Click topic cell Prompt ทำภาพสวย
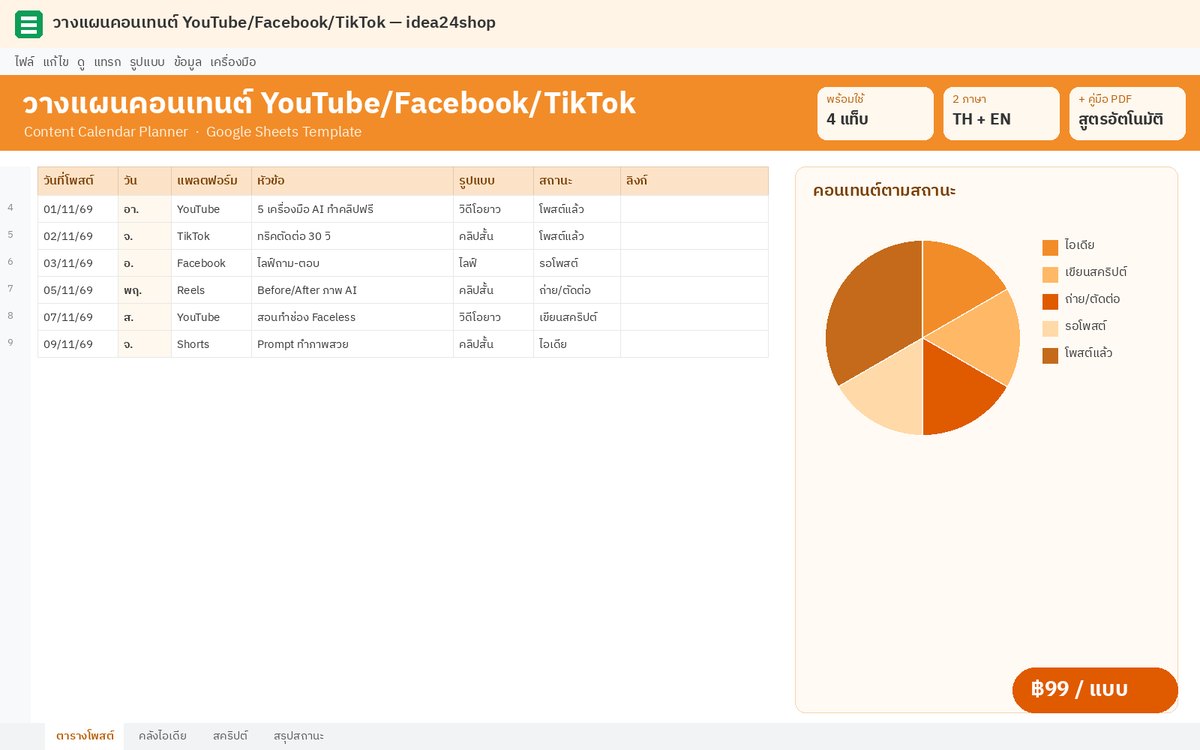 pos(352,344)
